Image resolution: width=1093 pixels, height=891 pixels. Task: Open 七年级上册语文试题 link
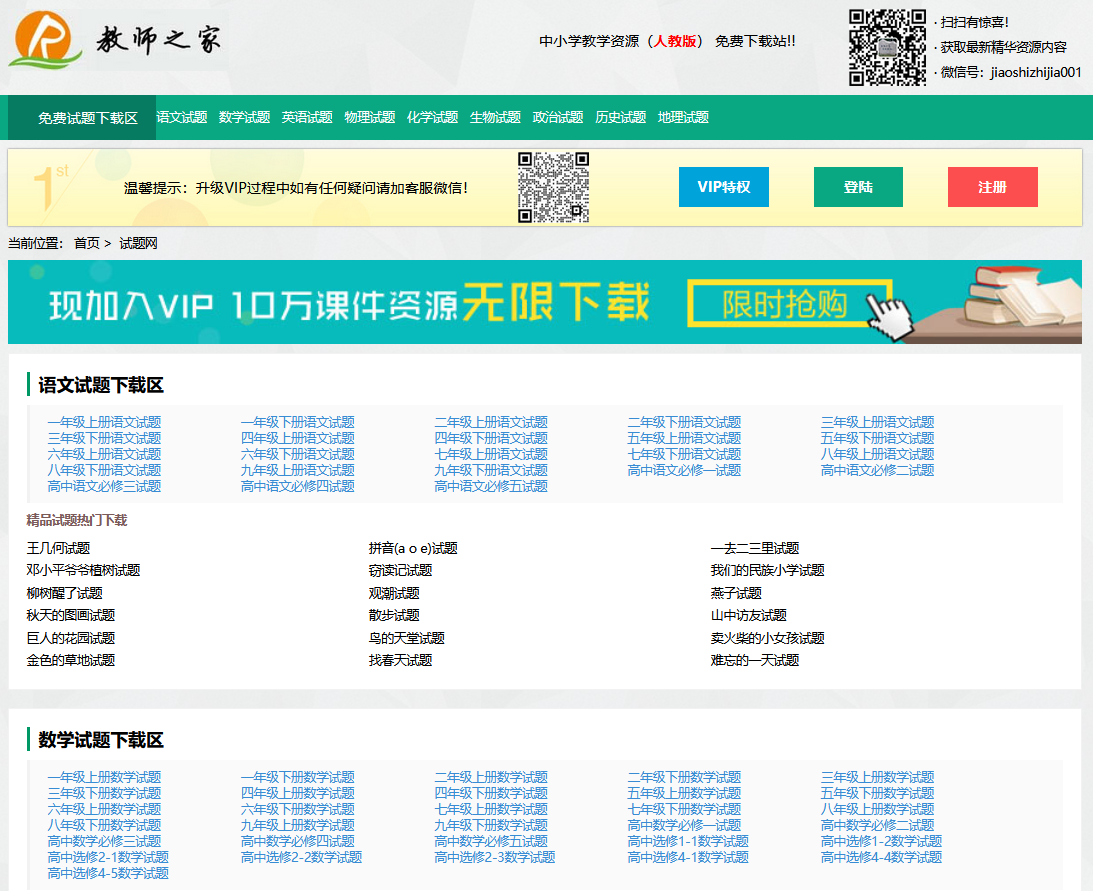(x=491, y=454)
